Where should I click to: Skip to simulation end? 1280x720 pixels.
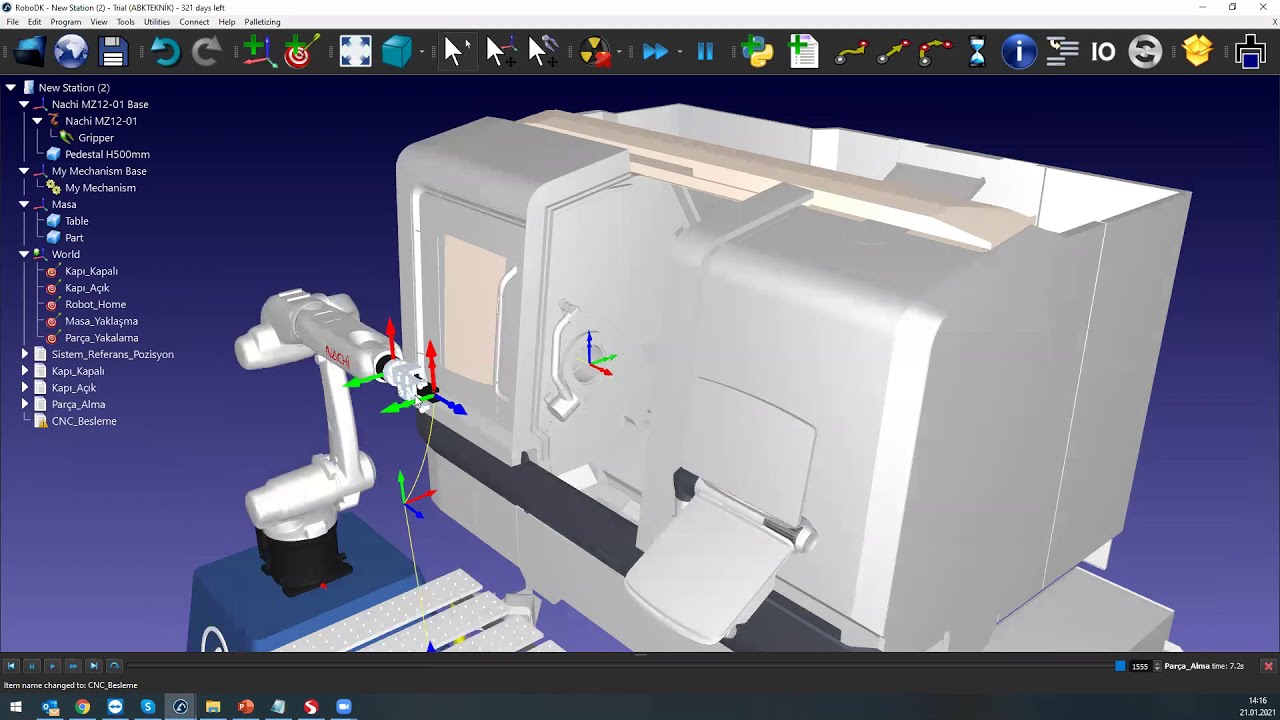pos(93,666)
